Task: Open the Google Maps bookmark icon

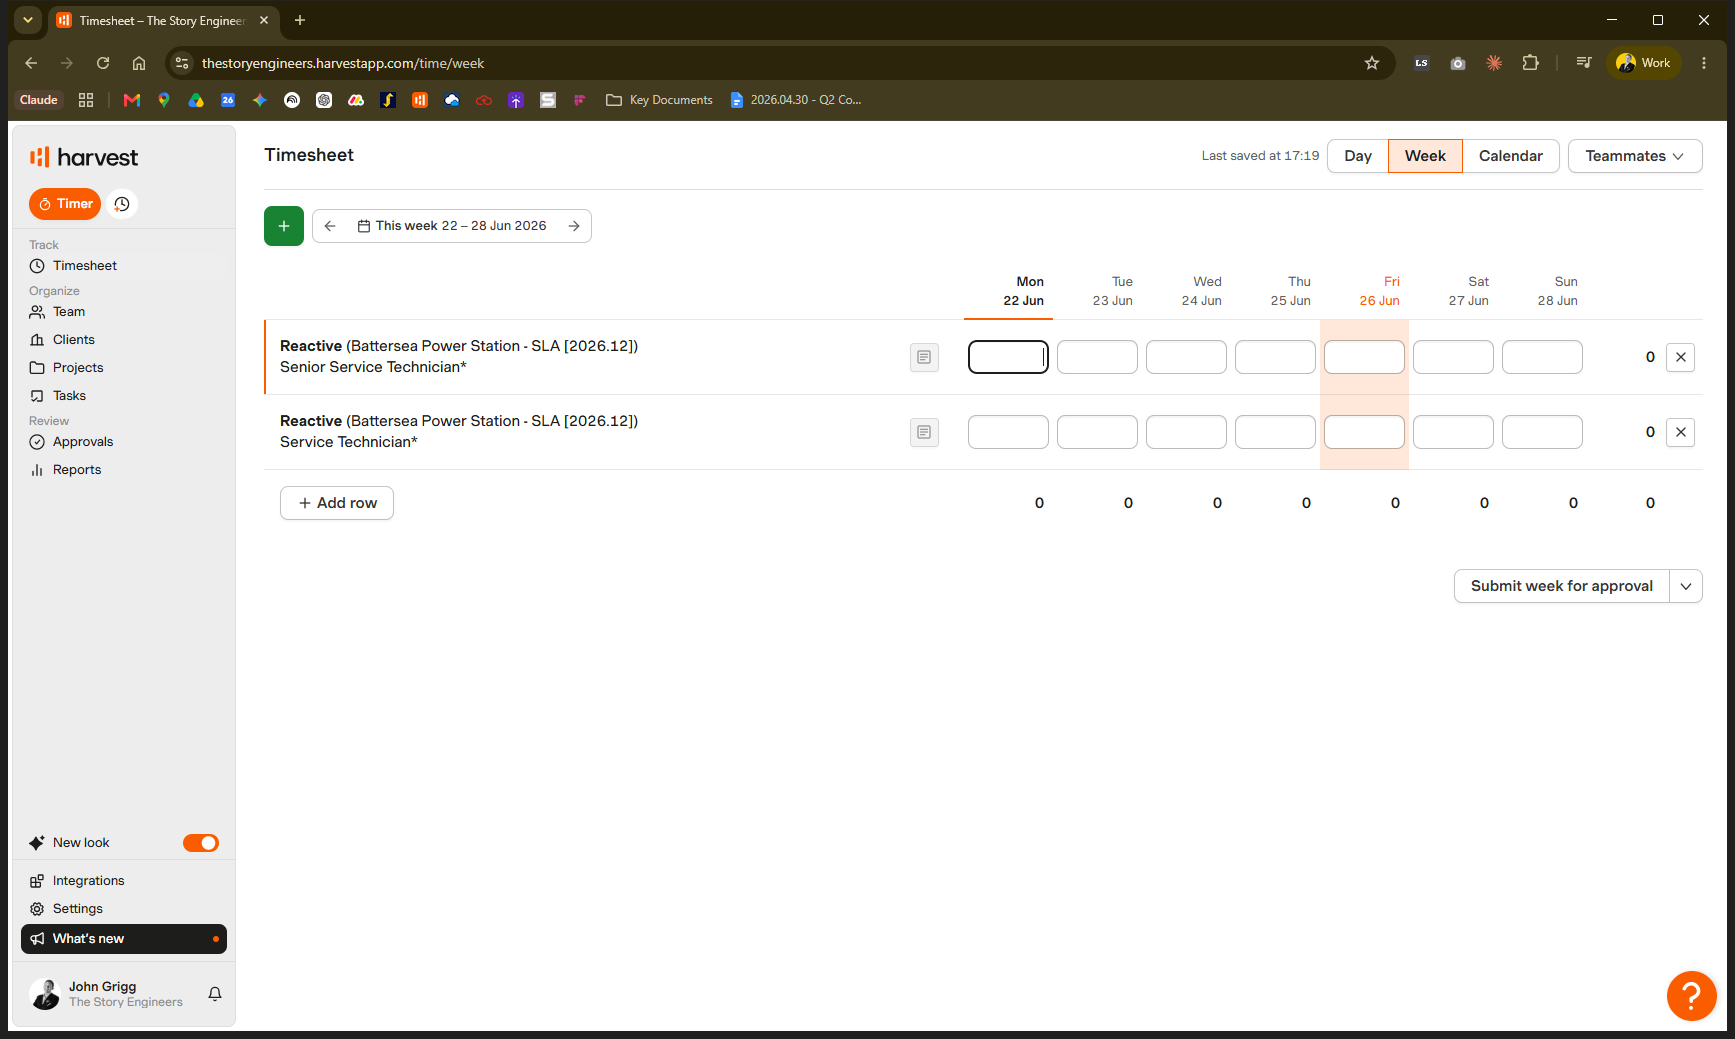Action: [164, 100]
